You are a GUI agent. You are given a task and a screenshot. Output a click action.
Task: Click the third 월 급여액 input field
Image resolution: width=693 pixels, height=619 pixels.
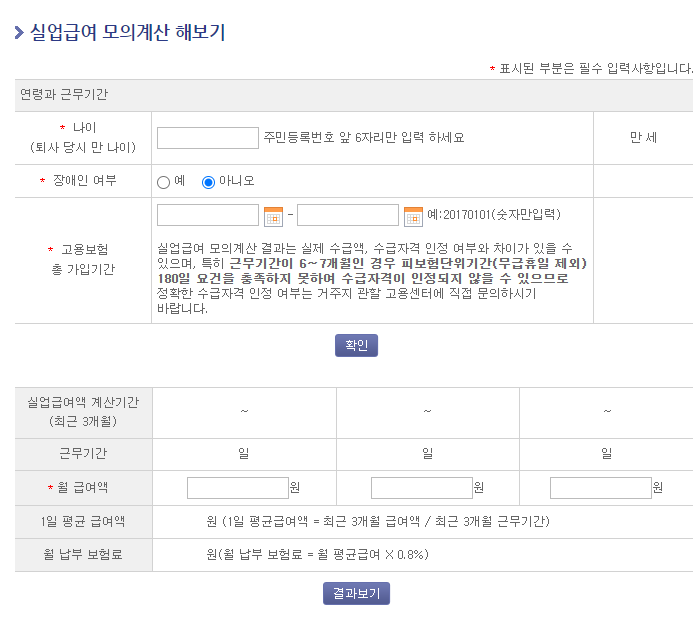[x=601, y=488]
